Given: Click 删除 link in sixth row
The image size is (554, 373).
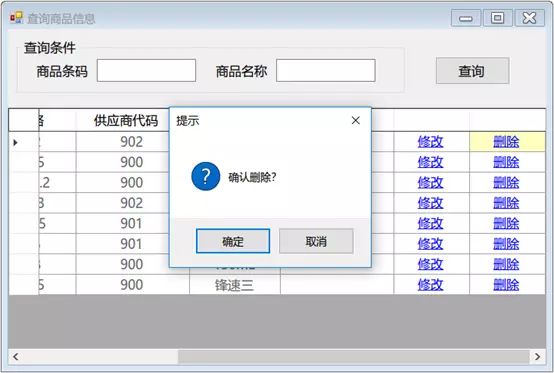Looking at the screenshot, I should (x=506, y=244).
